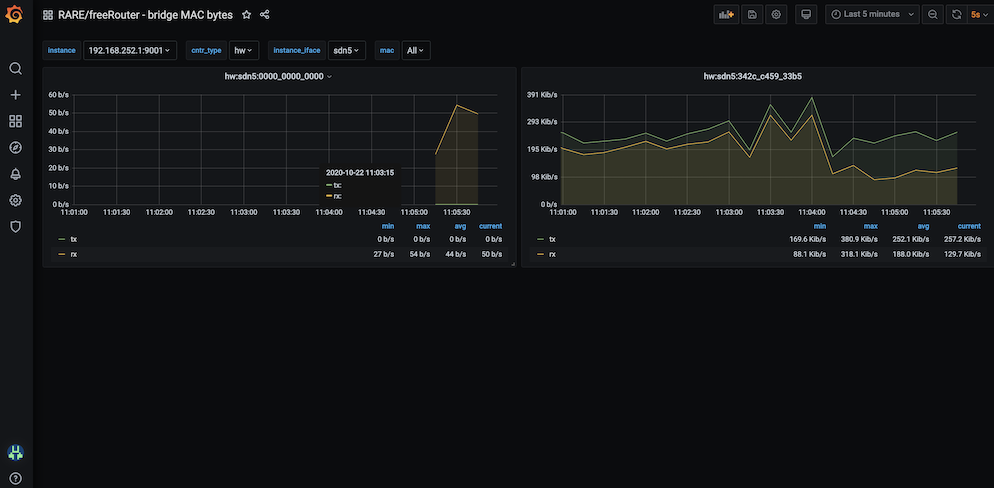Click the dashboard grid icon beside title
Image resolution: width=994 pixels, height=488 pixels.
[48, 15]
